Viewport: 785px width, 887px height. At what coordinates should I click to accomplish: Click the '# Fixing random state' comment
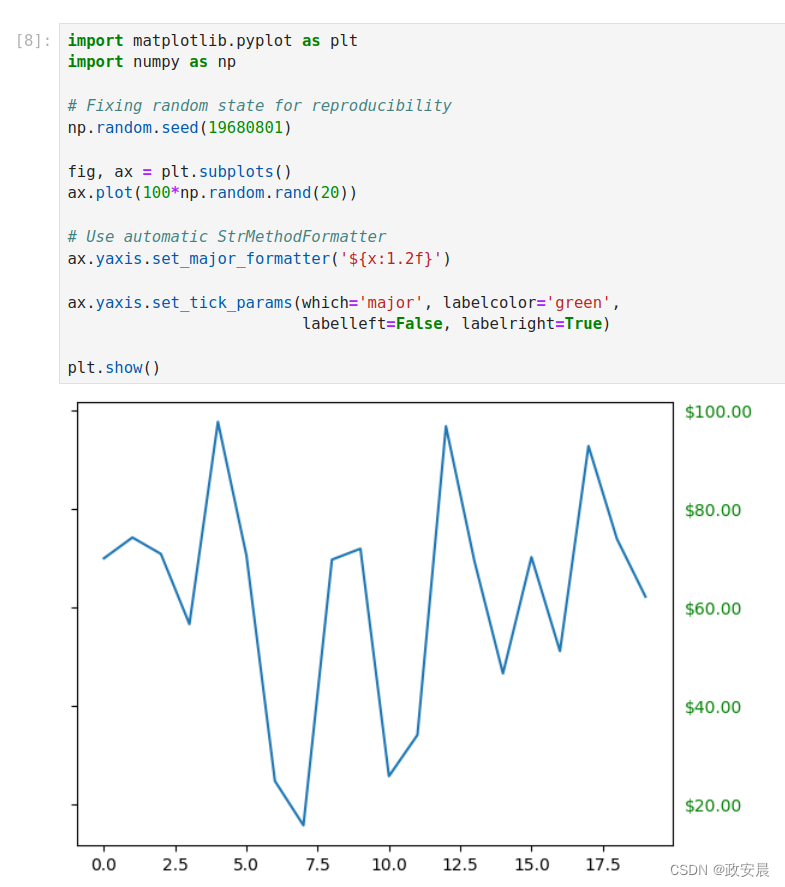260,106
